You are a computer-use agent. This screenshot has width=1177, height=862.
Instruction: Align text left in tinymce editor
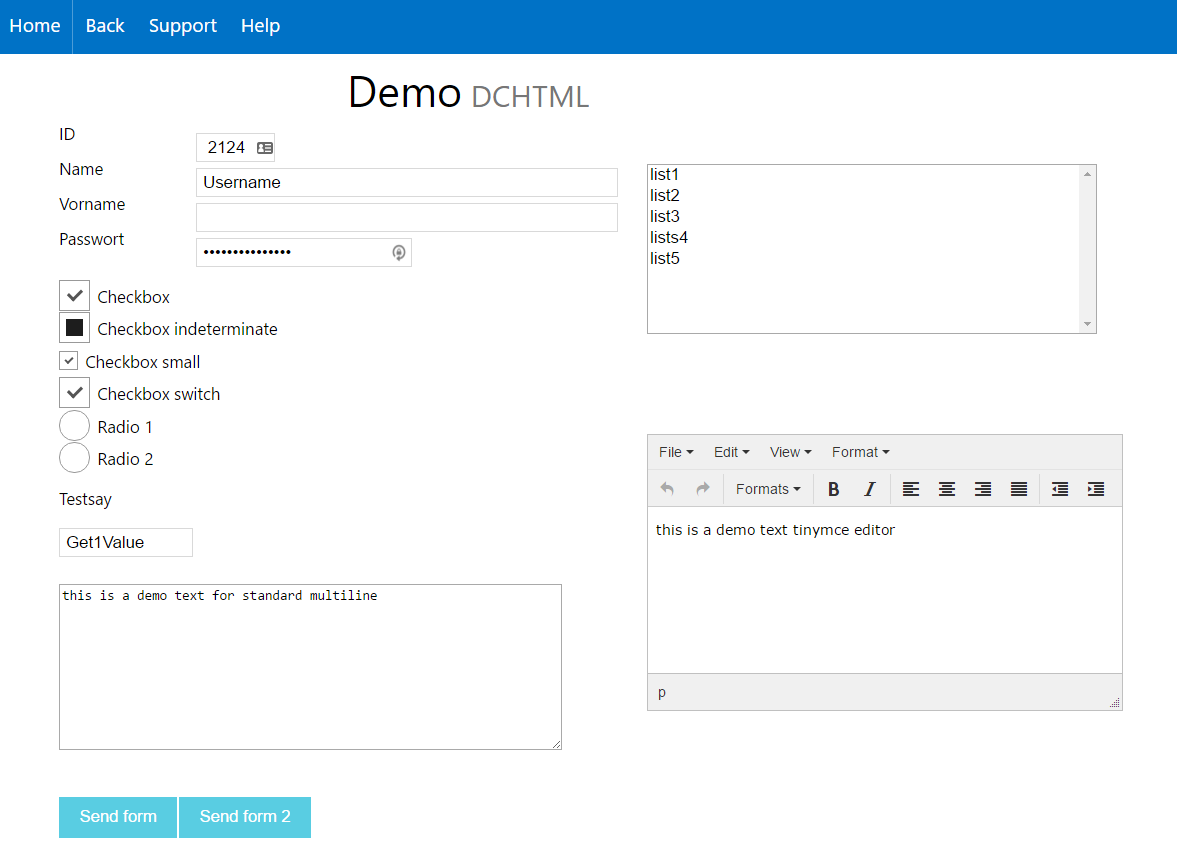tap(910, 489)
